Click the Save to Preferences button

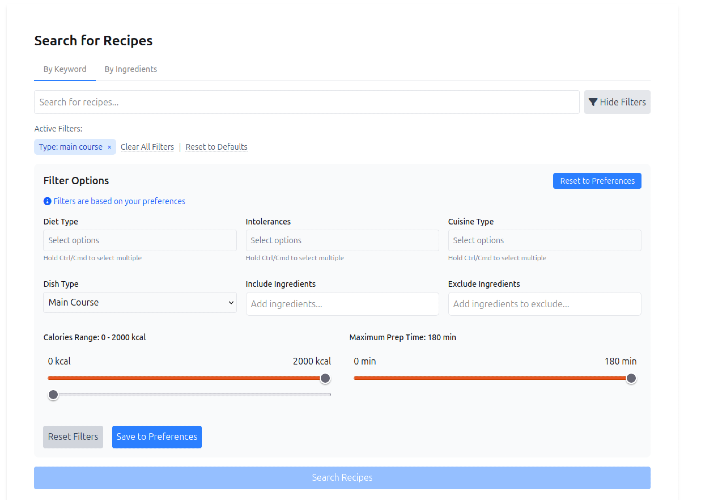157,437
